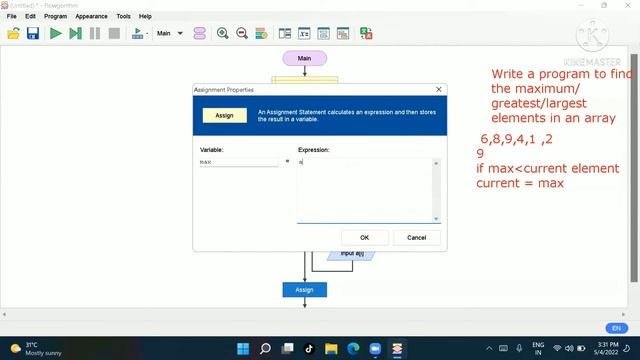Expand the run speed dropdown arrow
Viewport: 640px width, 360px height.
click(x=147, y=33)
